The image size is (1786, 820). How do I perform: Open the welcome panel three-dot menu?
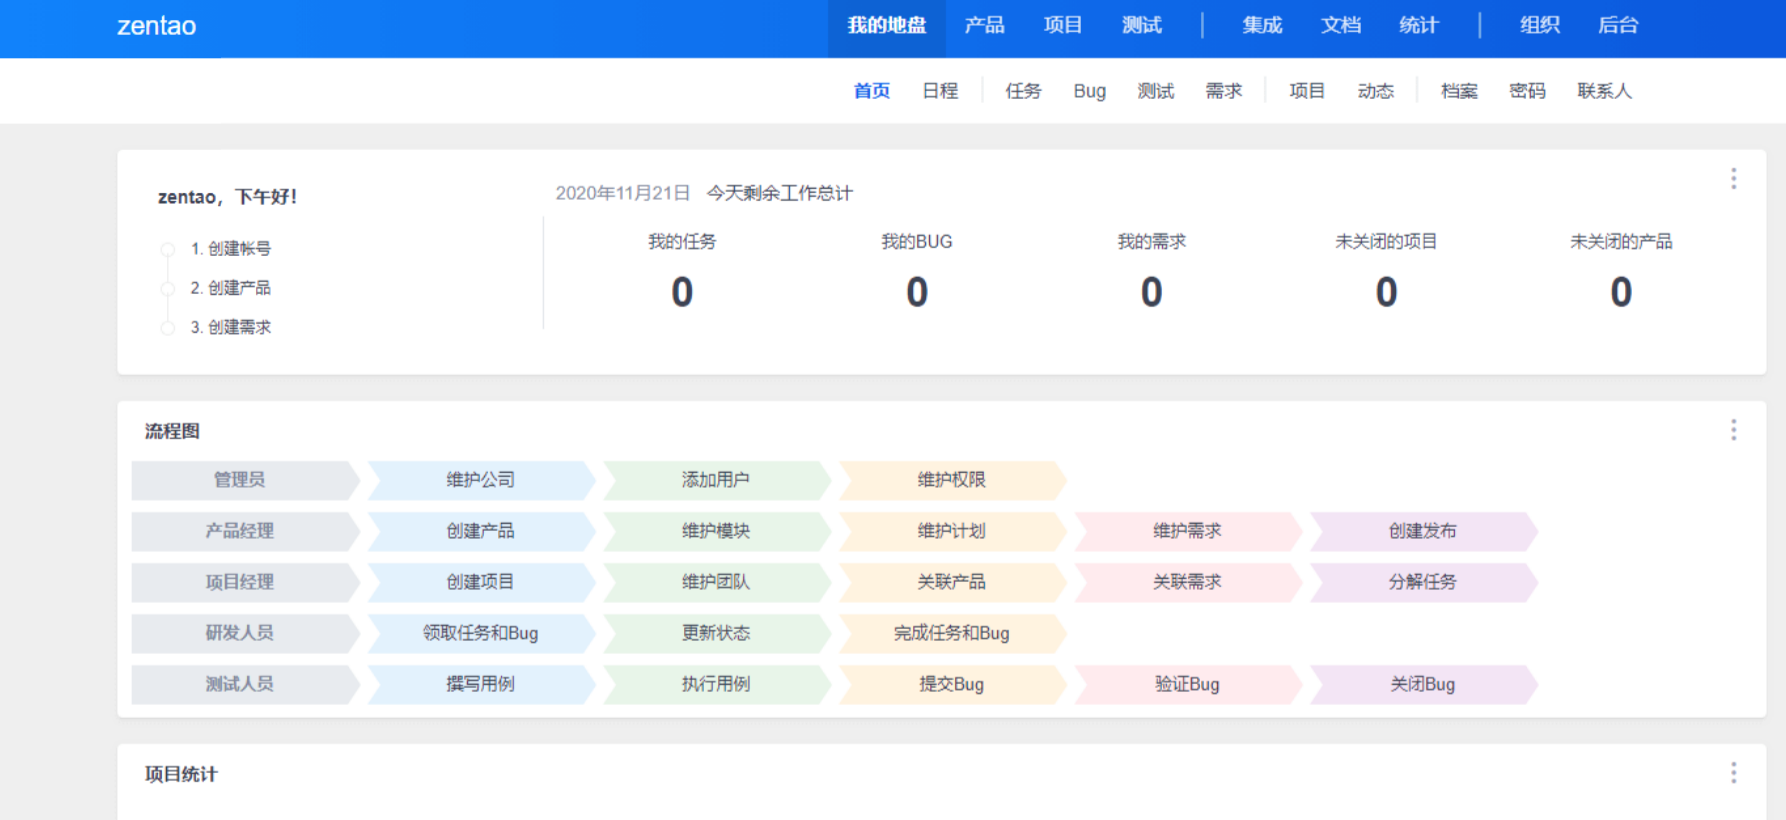1733,179
